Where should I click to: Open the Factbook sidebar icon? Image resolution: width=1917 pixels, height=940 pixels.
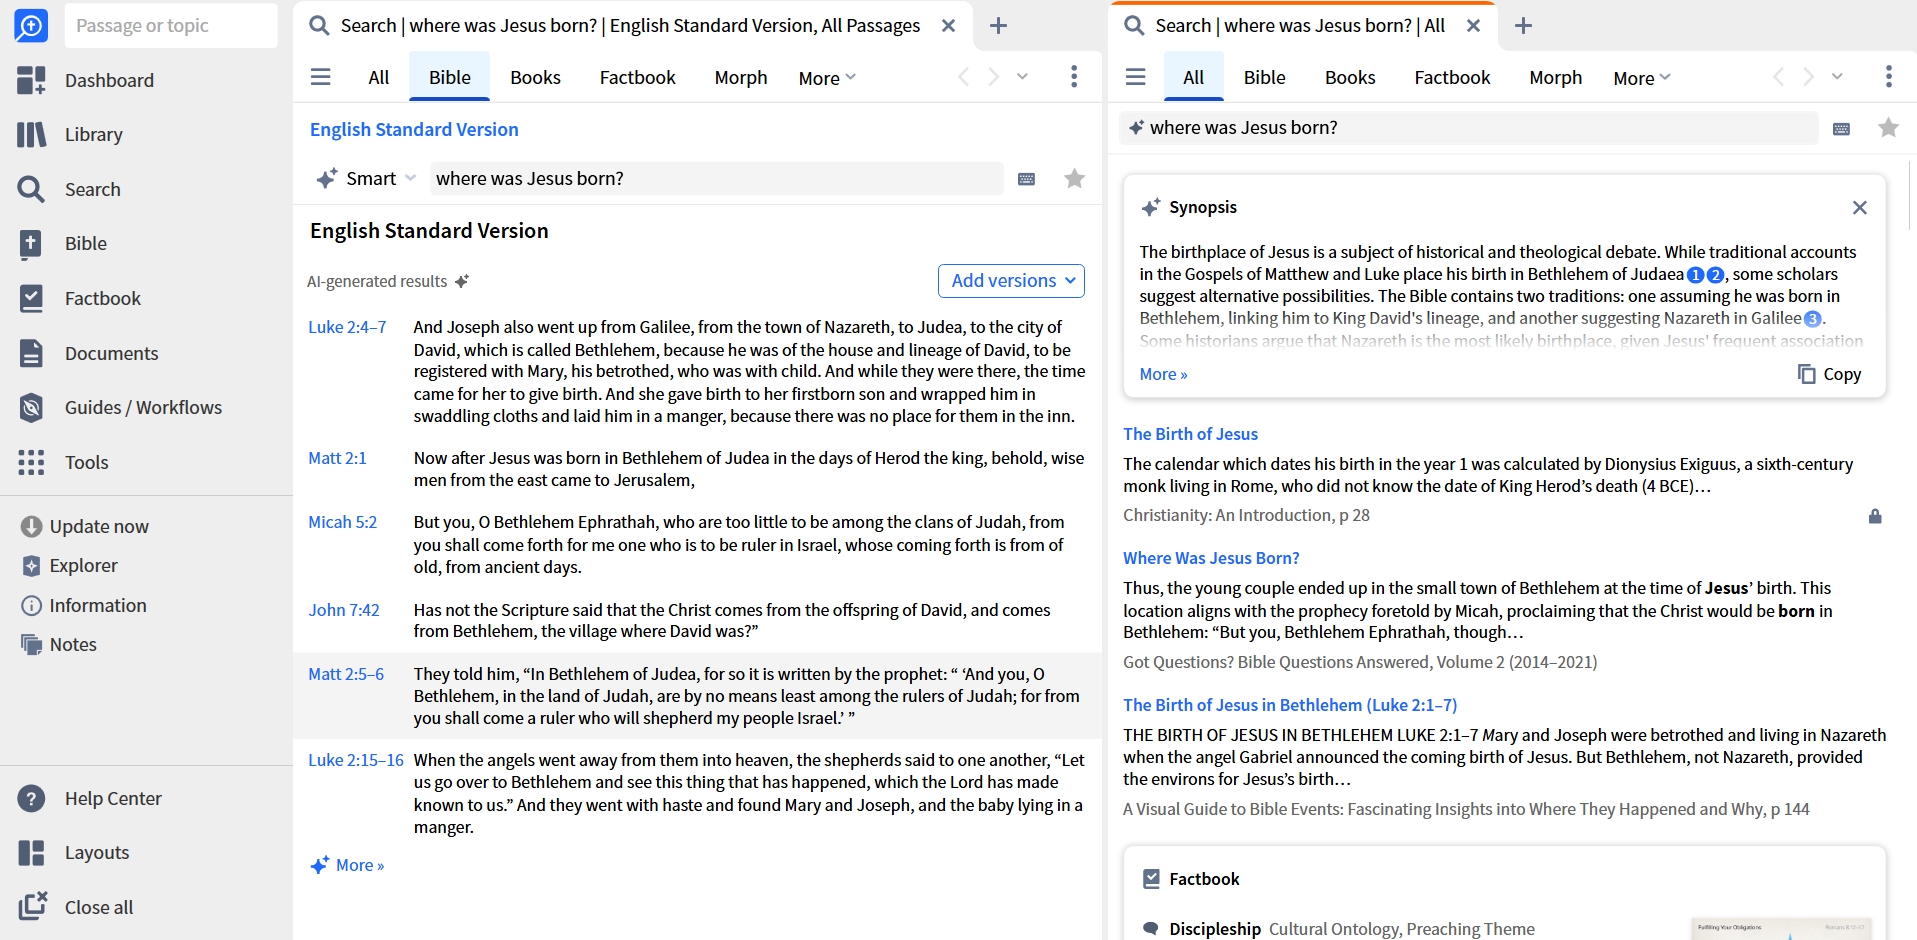[x=31, y=298]
